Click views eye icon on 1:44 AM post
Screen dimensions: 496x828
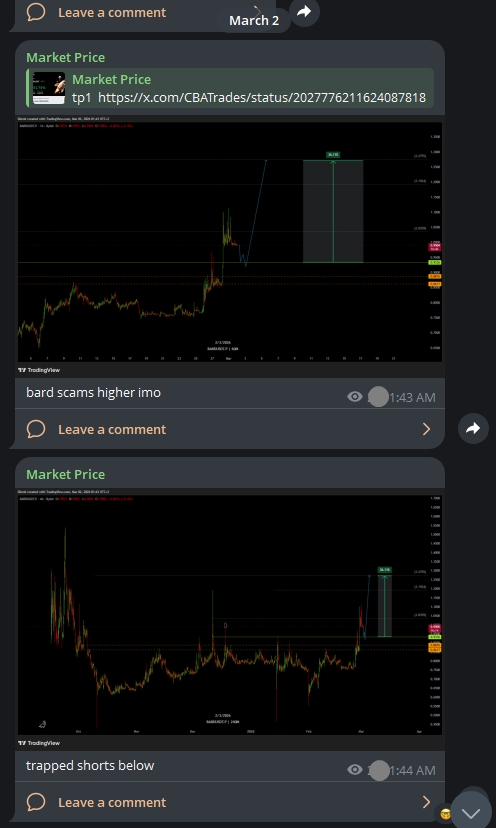354,770
